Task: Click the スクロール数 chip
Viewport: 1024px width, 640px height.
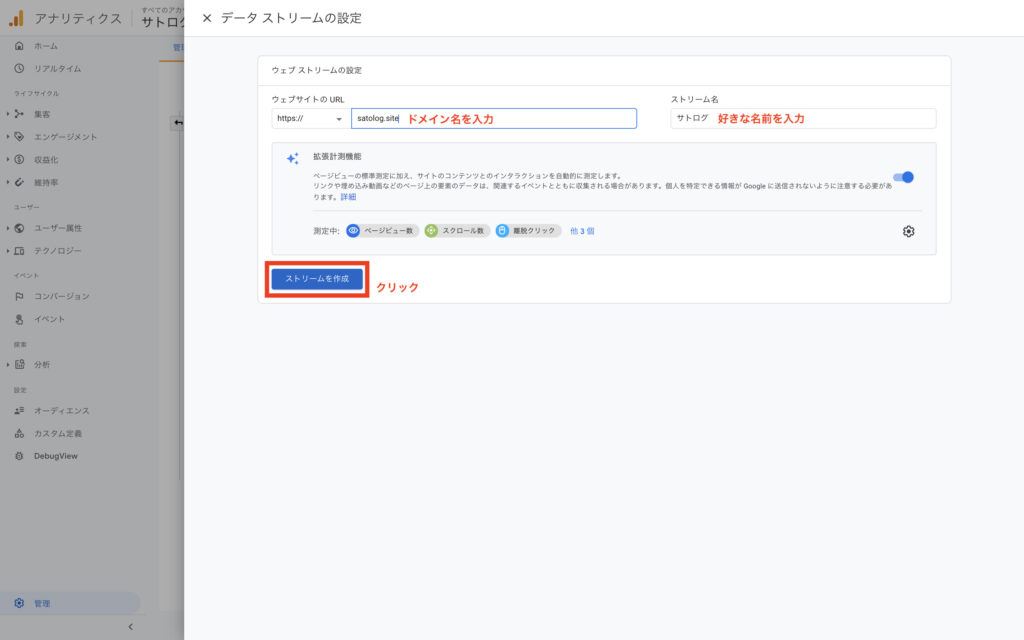Action: pyautogui.click(x=457, y=231)
